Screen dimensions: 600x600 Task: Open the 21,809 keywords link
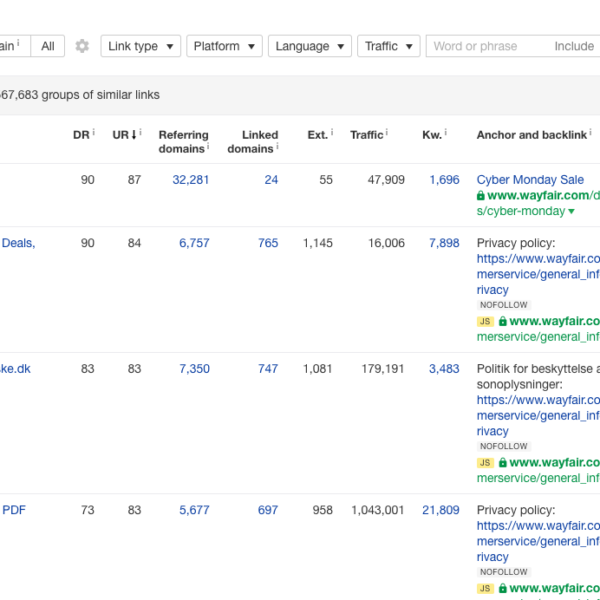440,510
